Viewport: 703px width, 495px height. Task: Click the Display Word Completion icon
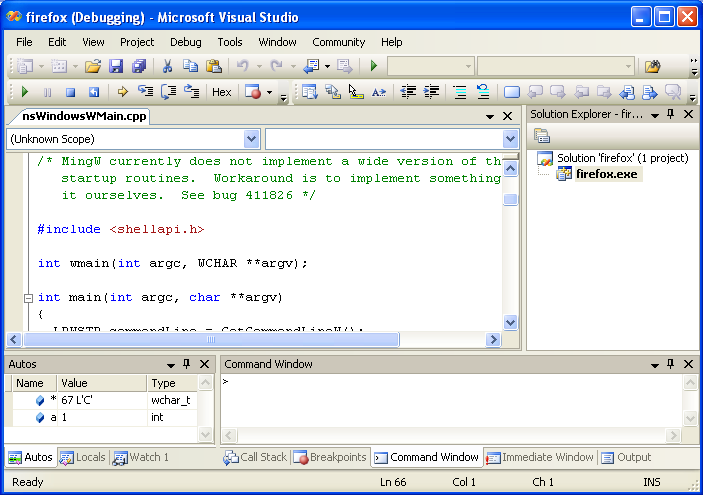(x=379, y=92)
